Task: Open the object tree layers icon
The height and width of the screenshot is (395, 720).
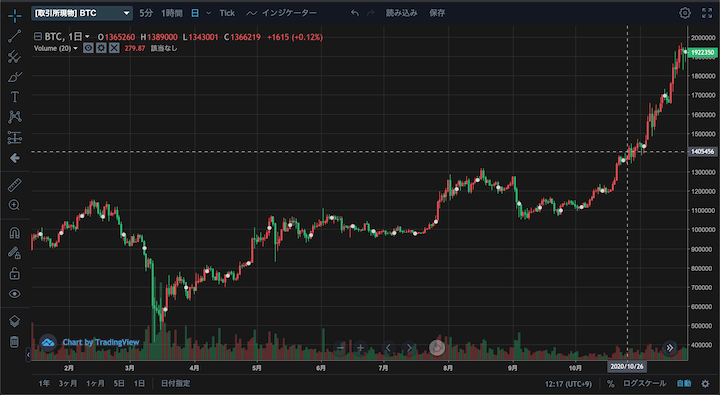Action: [15, 321]
